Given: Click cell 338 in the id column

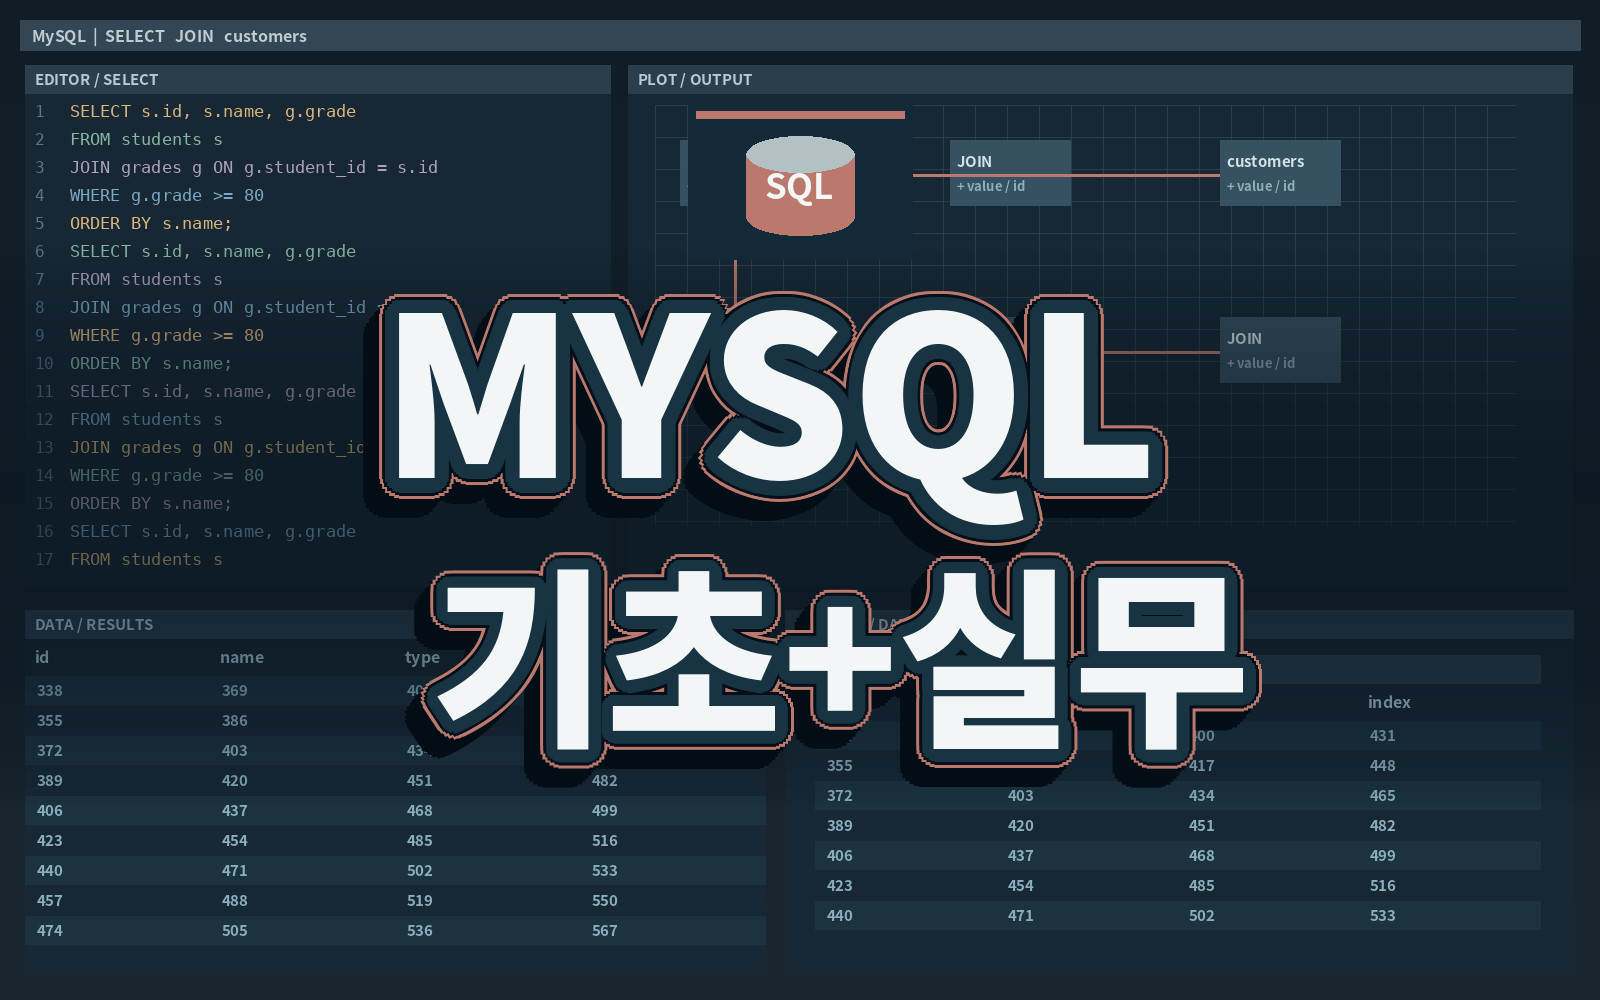Looking at the screenshot, I should [x=50, y=690].
